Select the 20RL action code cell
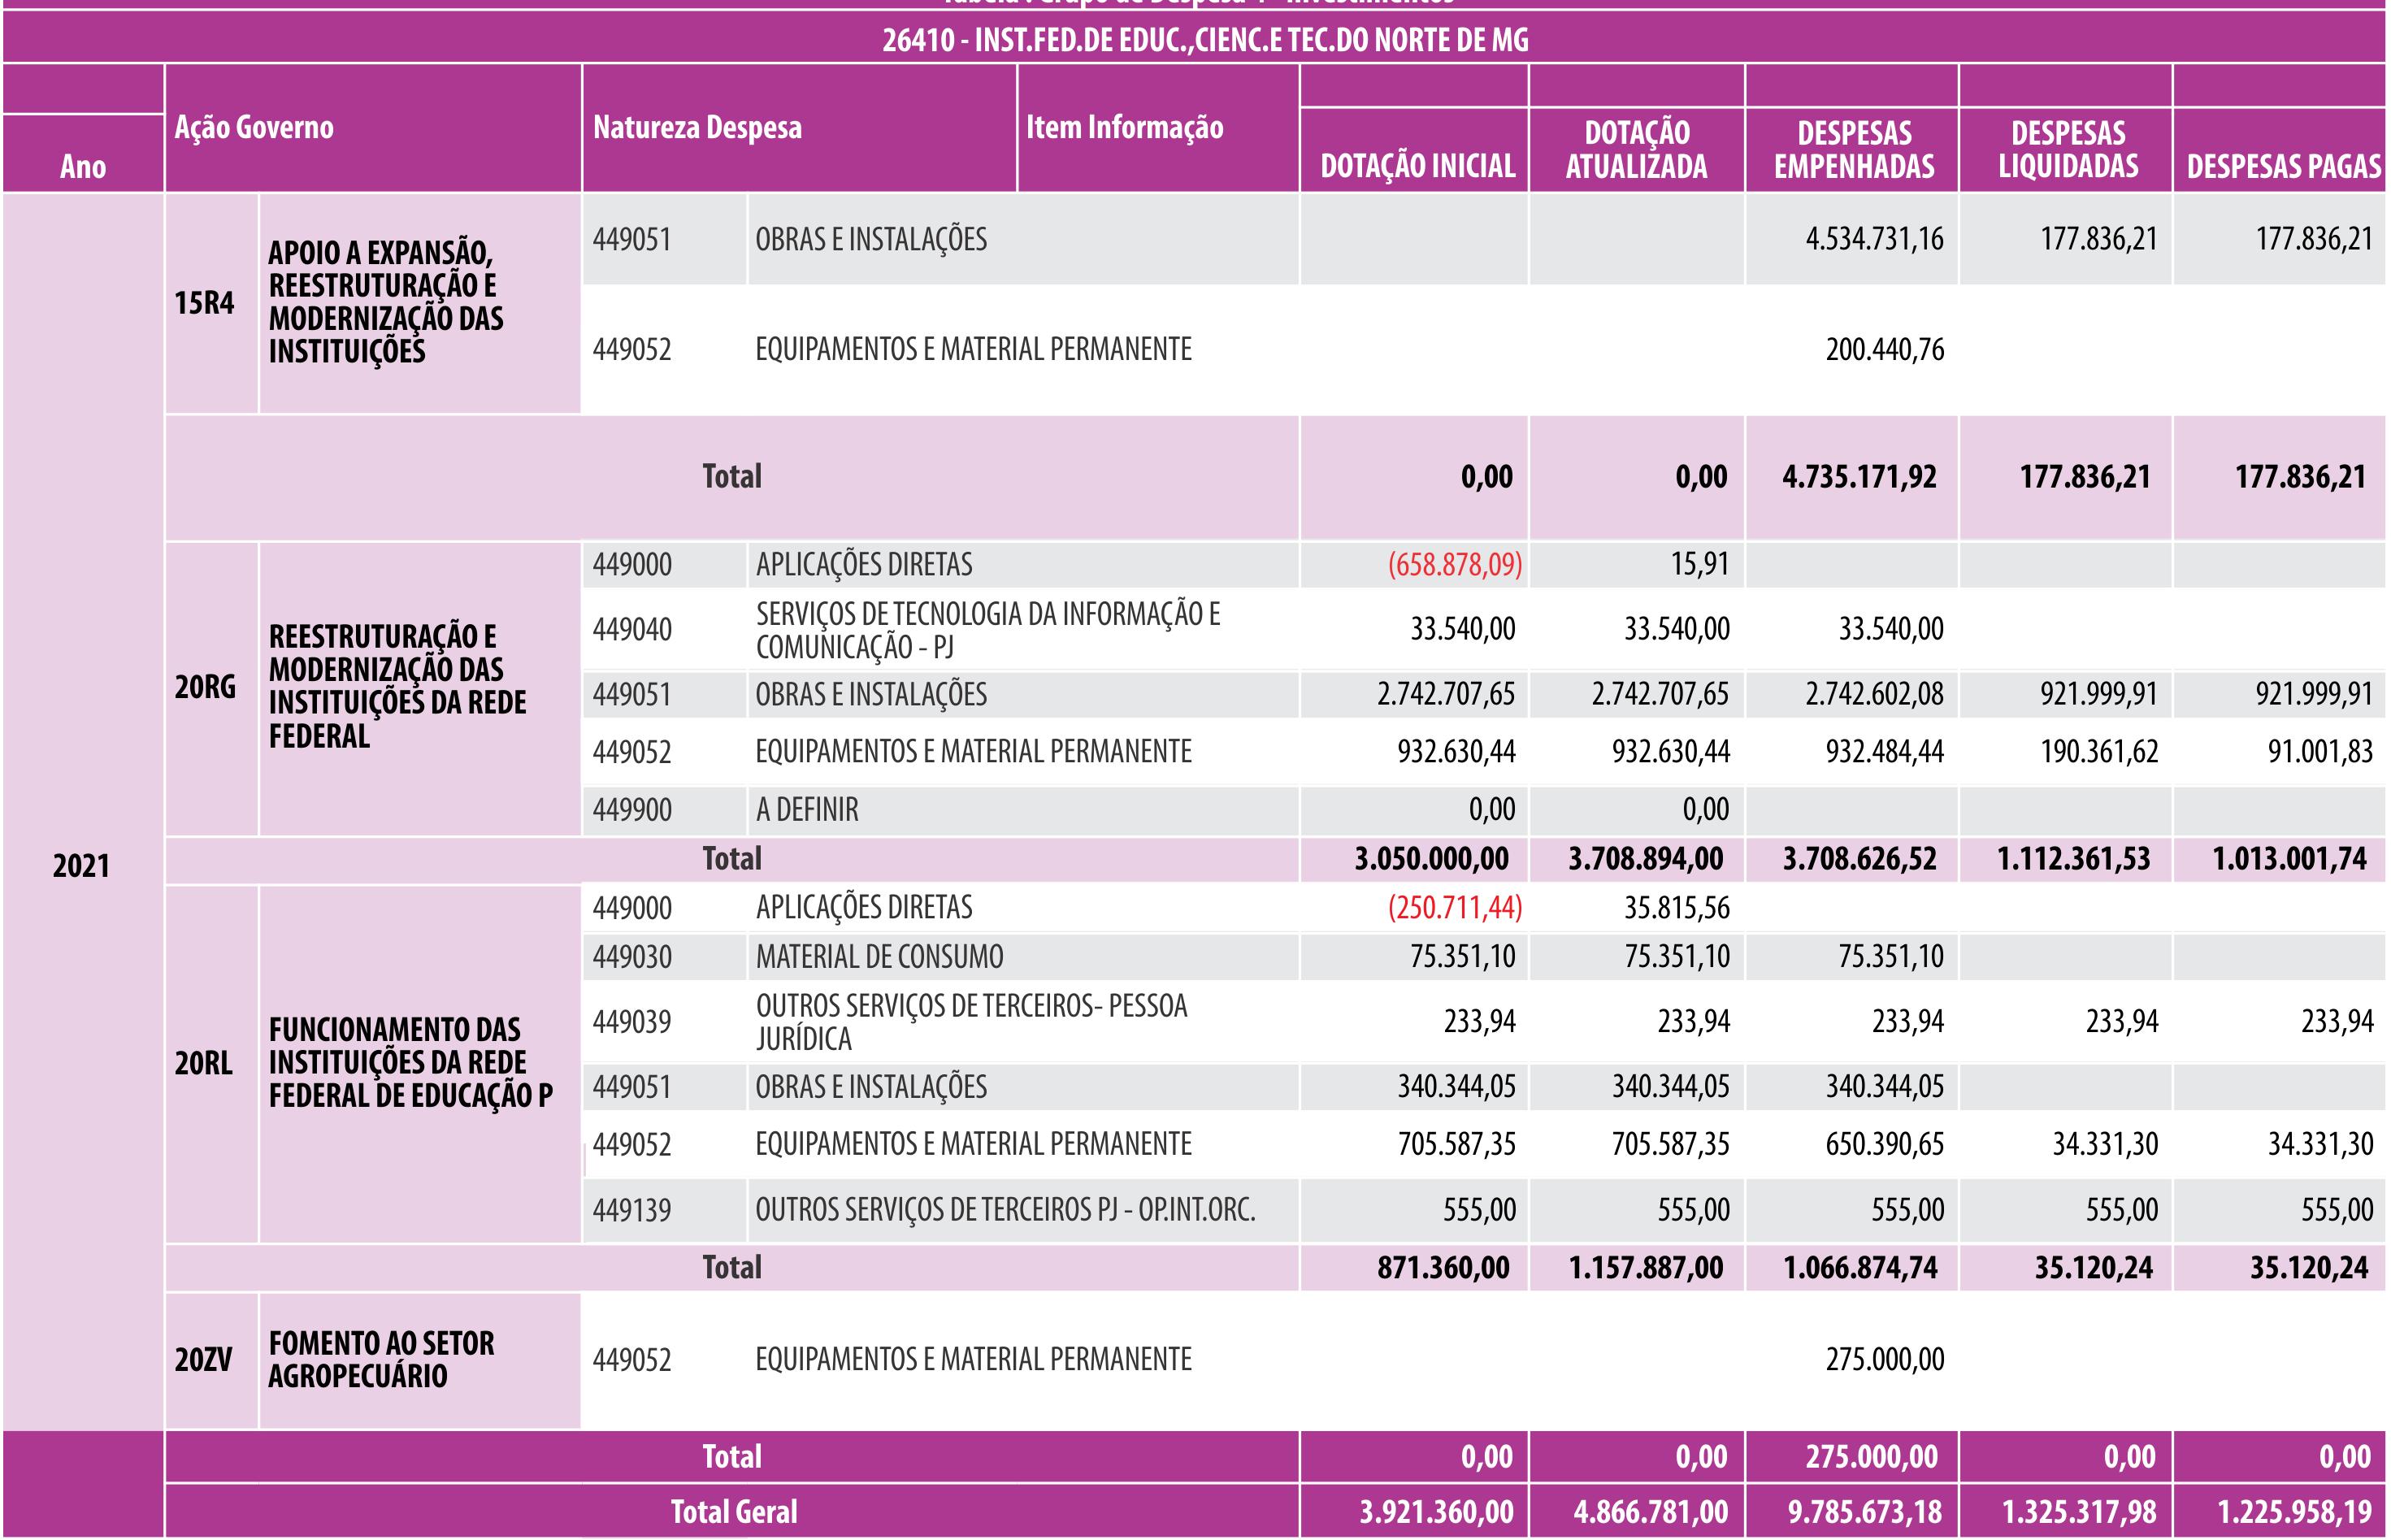 point(204,1063)
